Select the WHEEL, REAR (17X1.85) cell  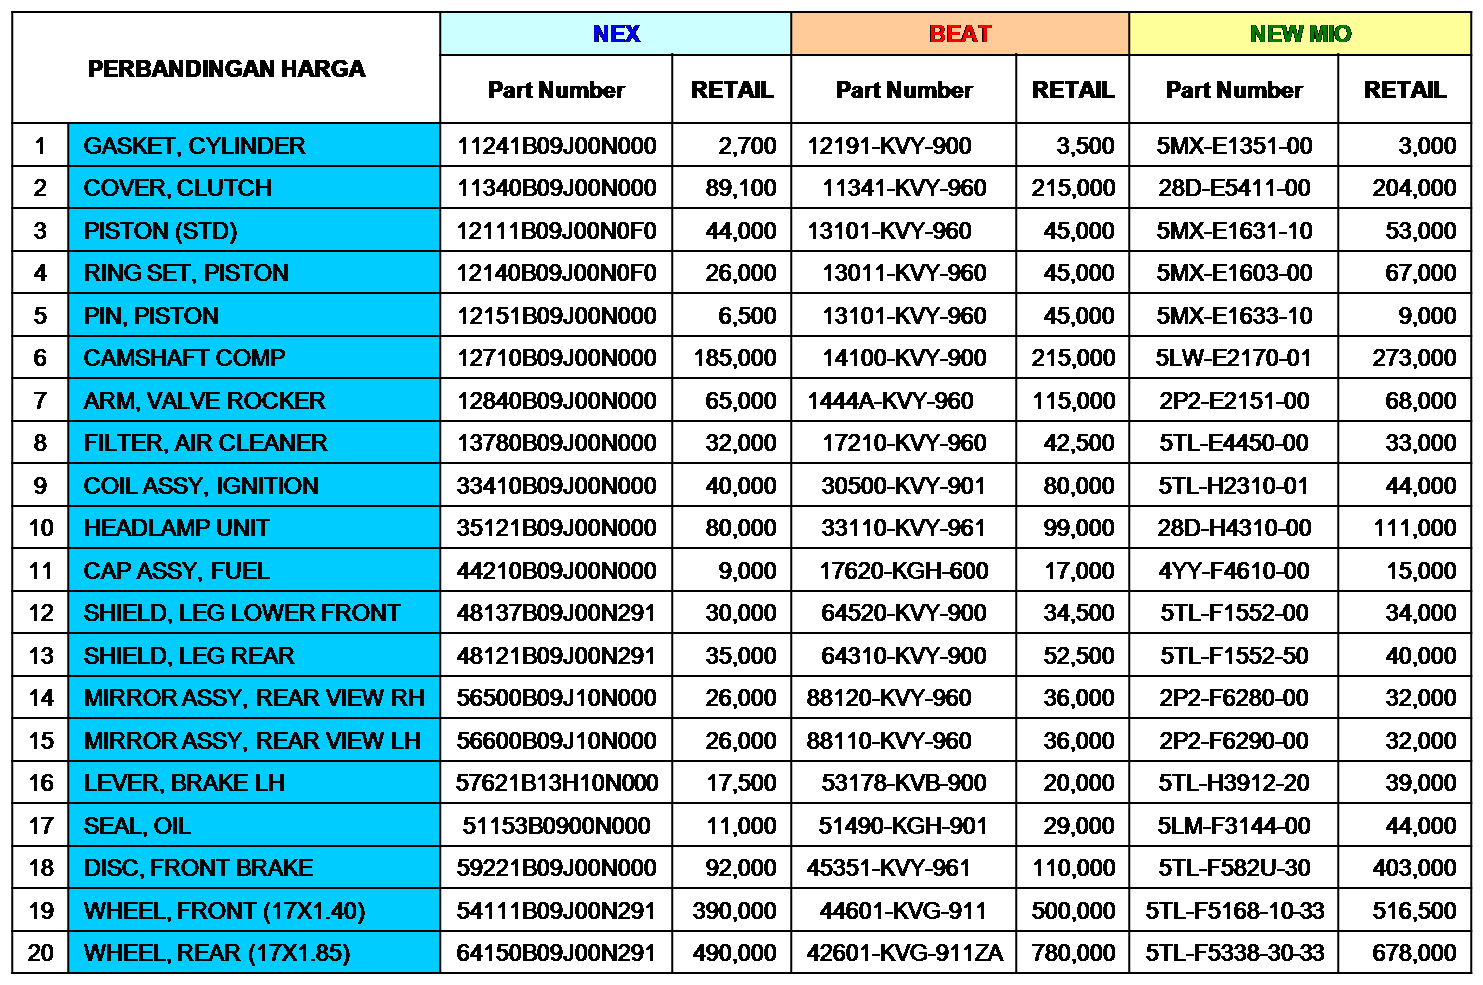(x=254, y=953)
